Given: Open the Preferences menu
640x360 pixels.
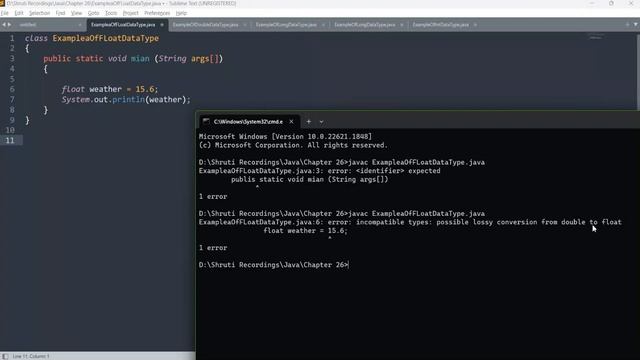Looking at the screenshot, I should point(157,13).
